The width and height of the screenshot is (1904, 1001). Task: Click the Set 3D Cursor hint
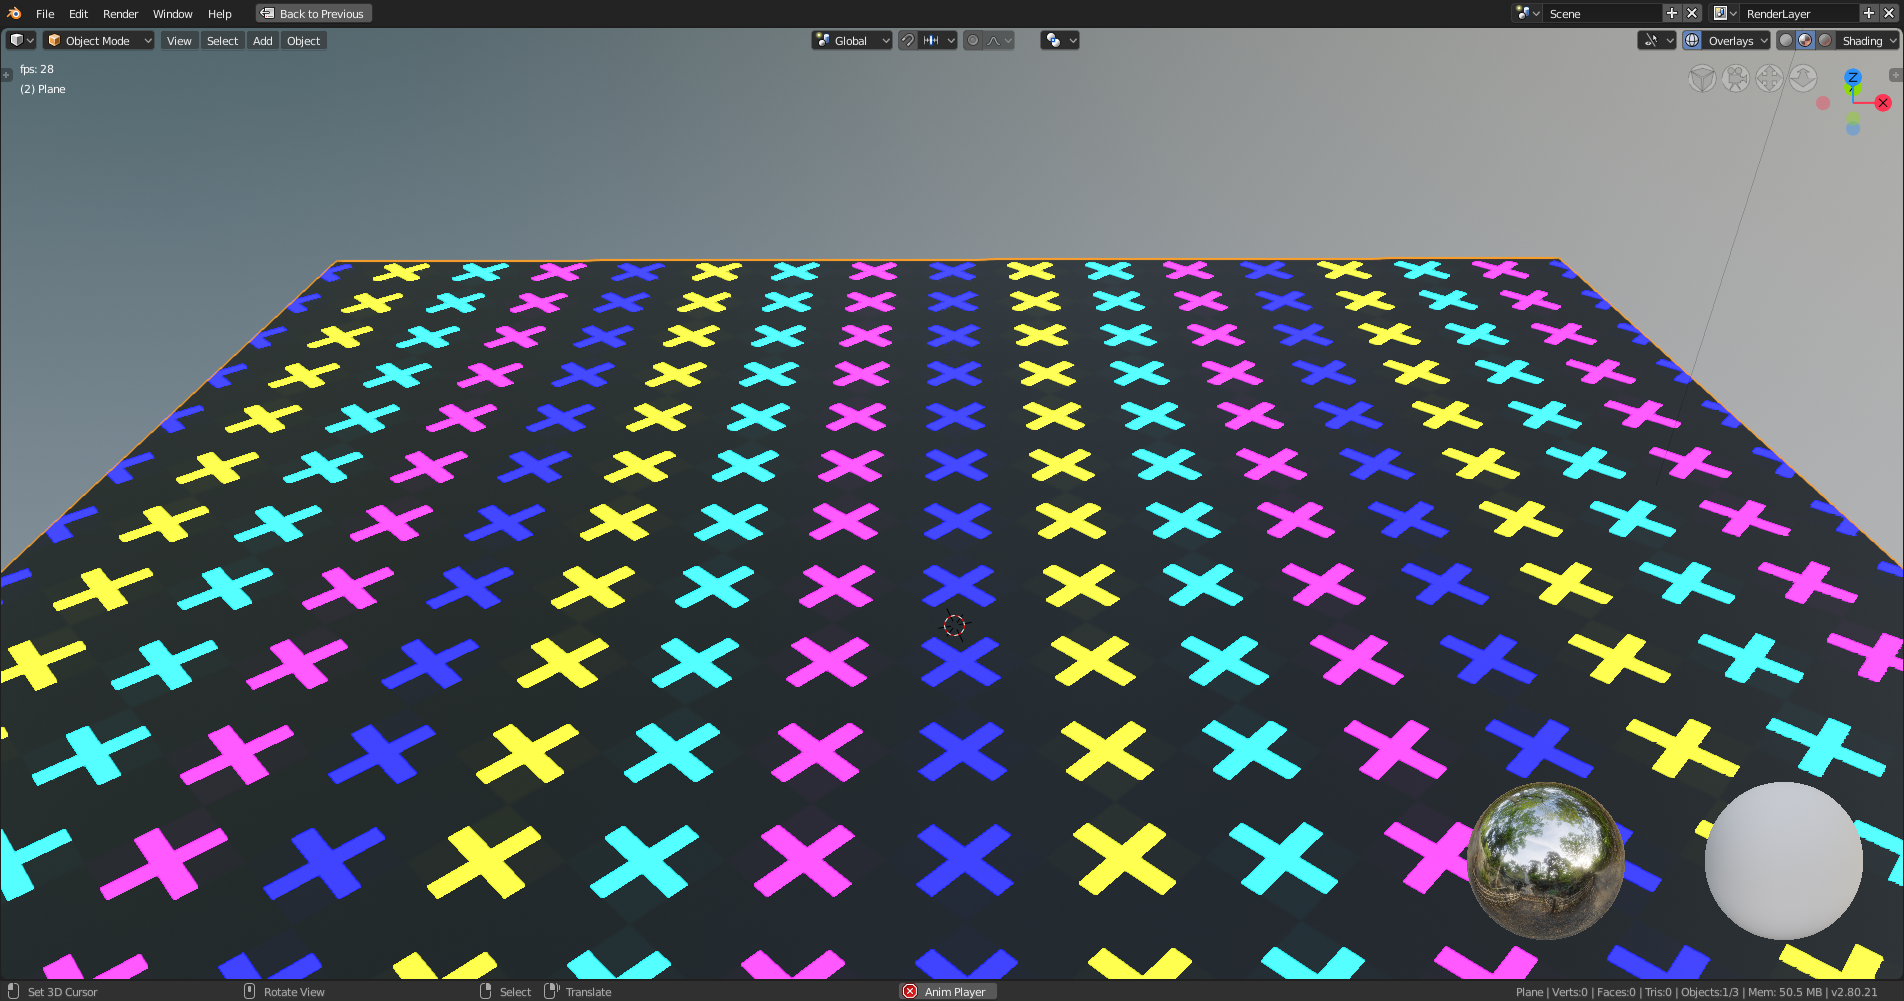(x=62, y=992)
